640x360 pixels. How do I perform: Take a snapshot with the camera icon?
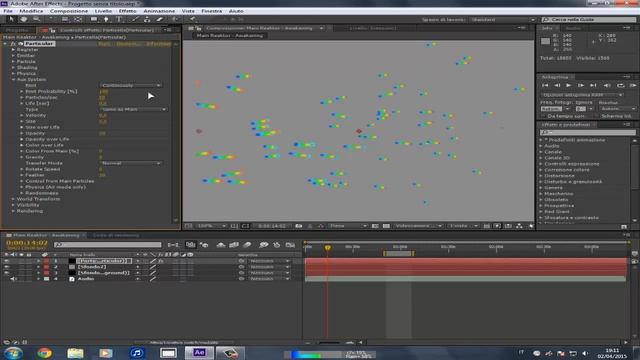[x=299, y=226]
